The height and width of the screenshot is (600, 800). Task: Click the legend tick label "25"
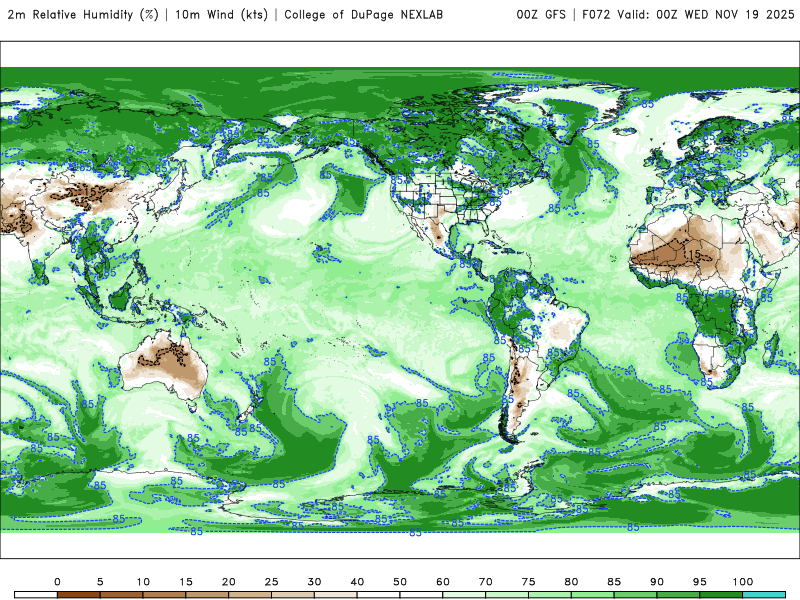[x=271, y=582]
